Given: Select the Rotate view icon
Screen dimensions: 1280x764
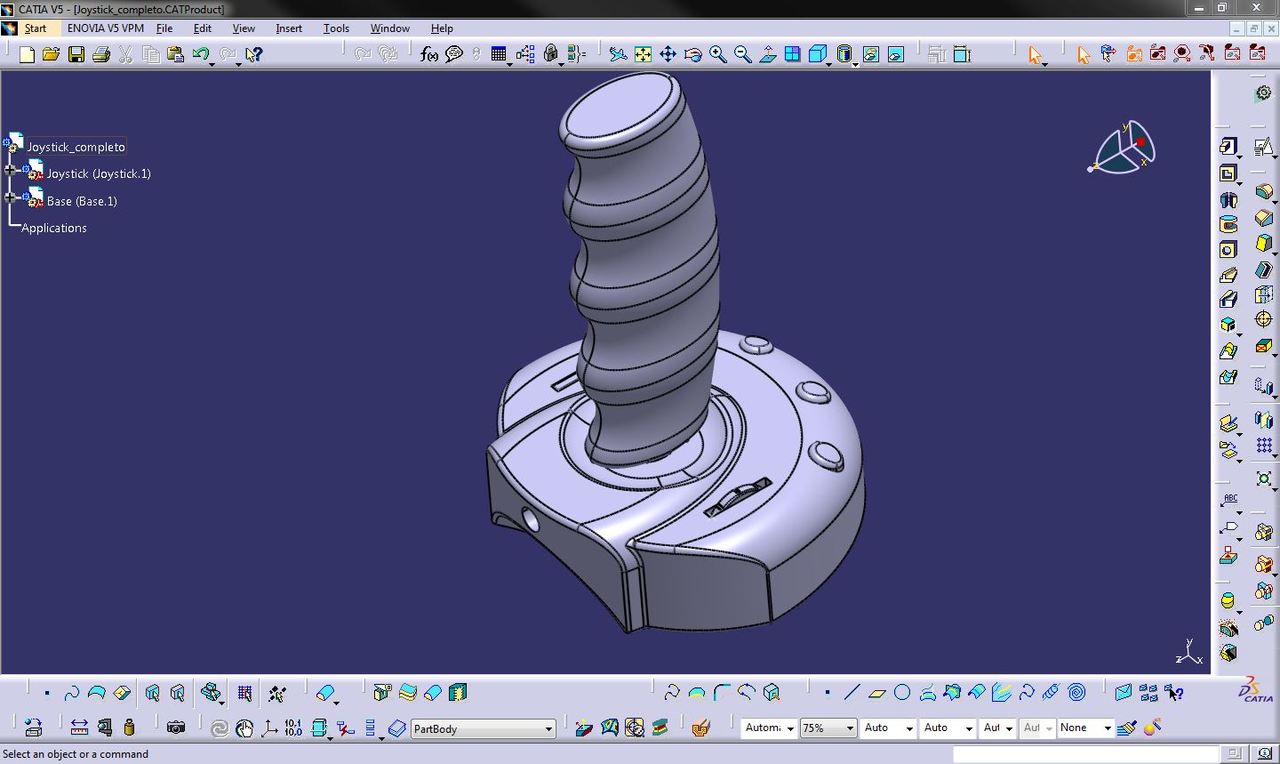Looking at the screenshot, I should click(693, 54).
